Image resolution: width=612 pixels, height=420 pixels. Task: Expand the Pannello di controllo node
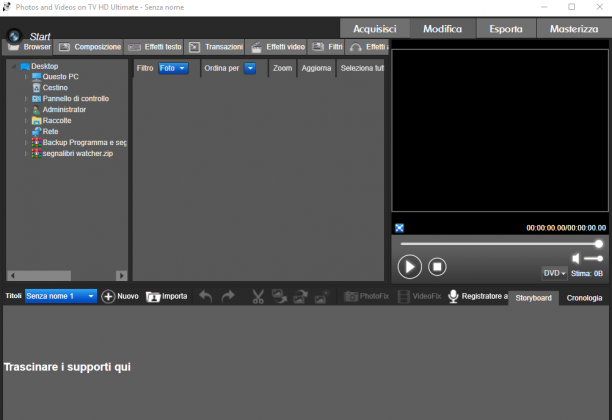tap(26, 99)
